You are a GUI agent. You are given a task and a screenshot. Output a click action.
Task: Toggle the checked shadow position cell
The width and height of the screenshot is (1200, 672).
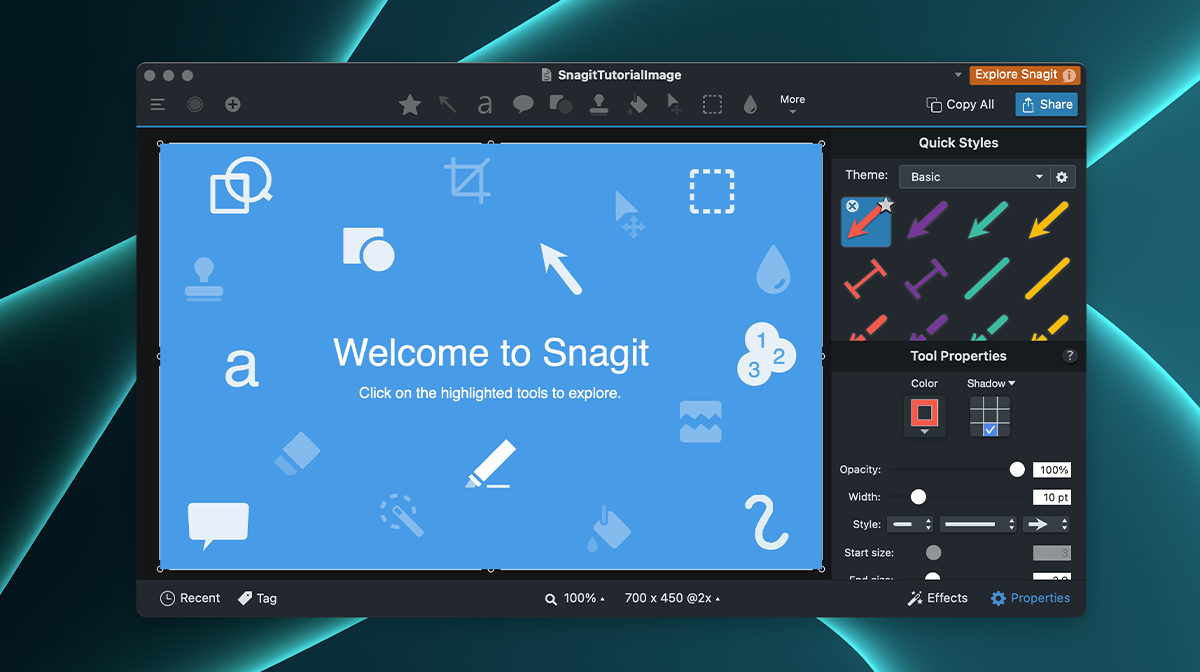pos(990,429)
